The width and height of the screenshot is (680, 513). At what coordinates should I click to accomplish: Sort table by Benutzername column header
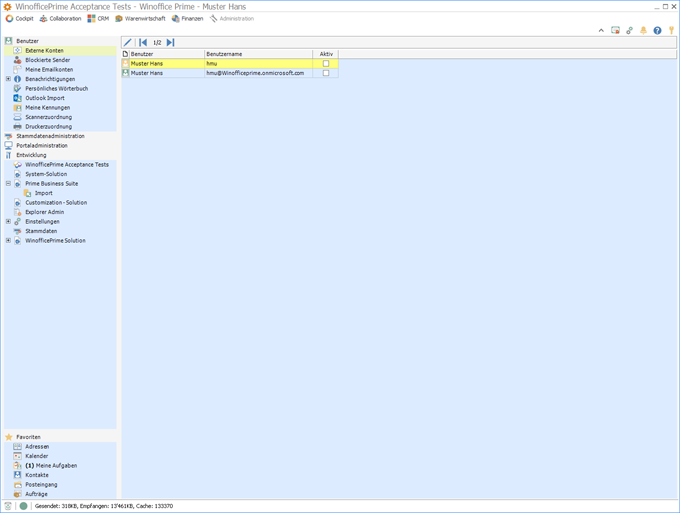pyautogui.click(x=257, y=54)
